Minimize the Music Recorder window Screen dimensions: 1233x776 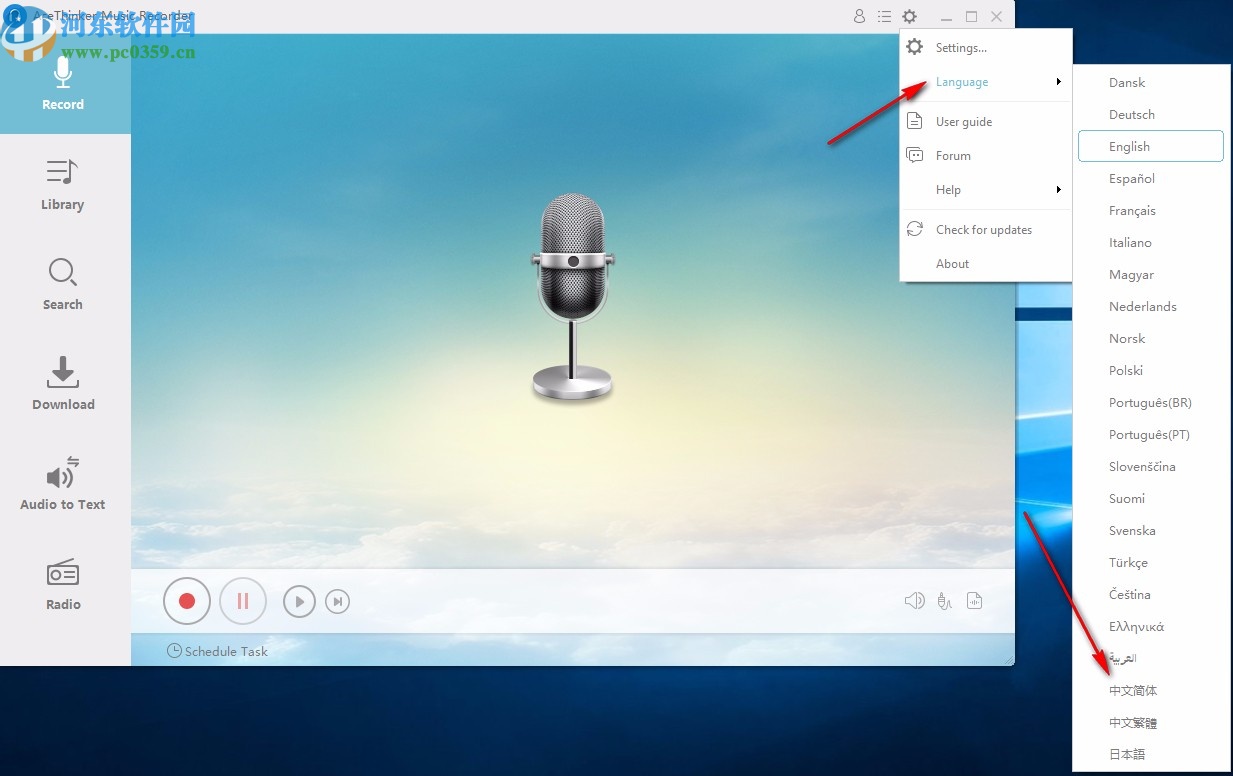coord(946,17)
